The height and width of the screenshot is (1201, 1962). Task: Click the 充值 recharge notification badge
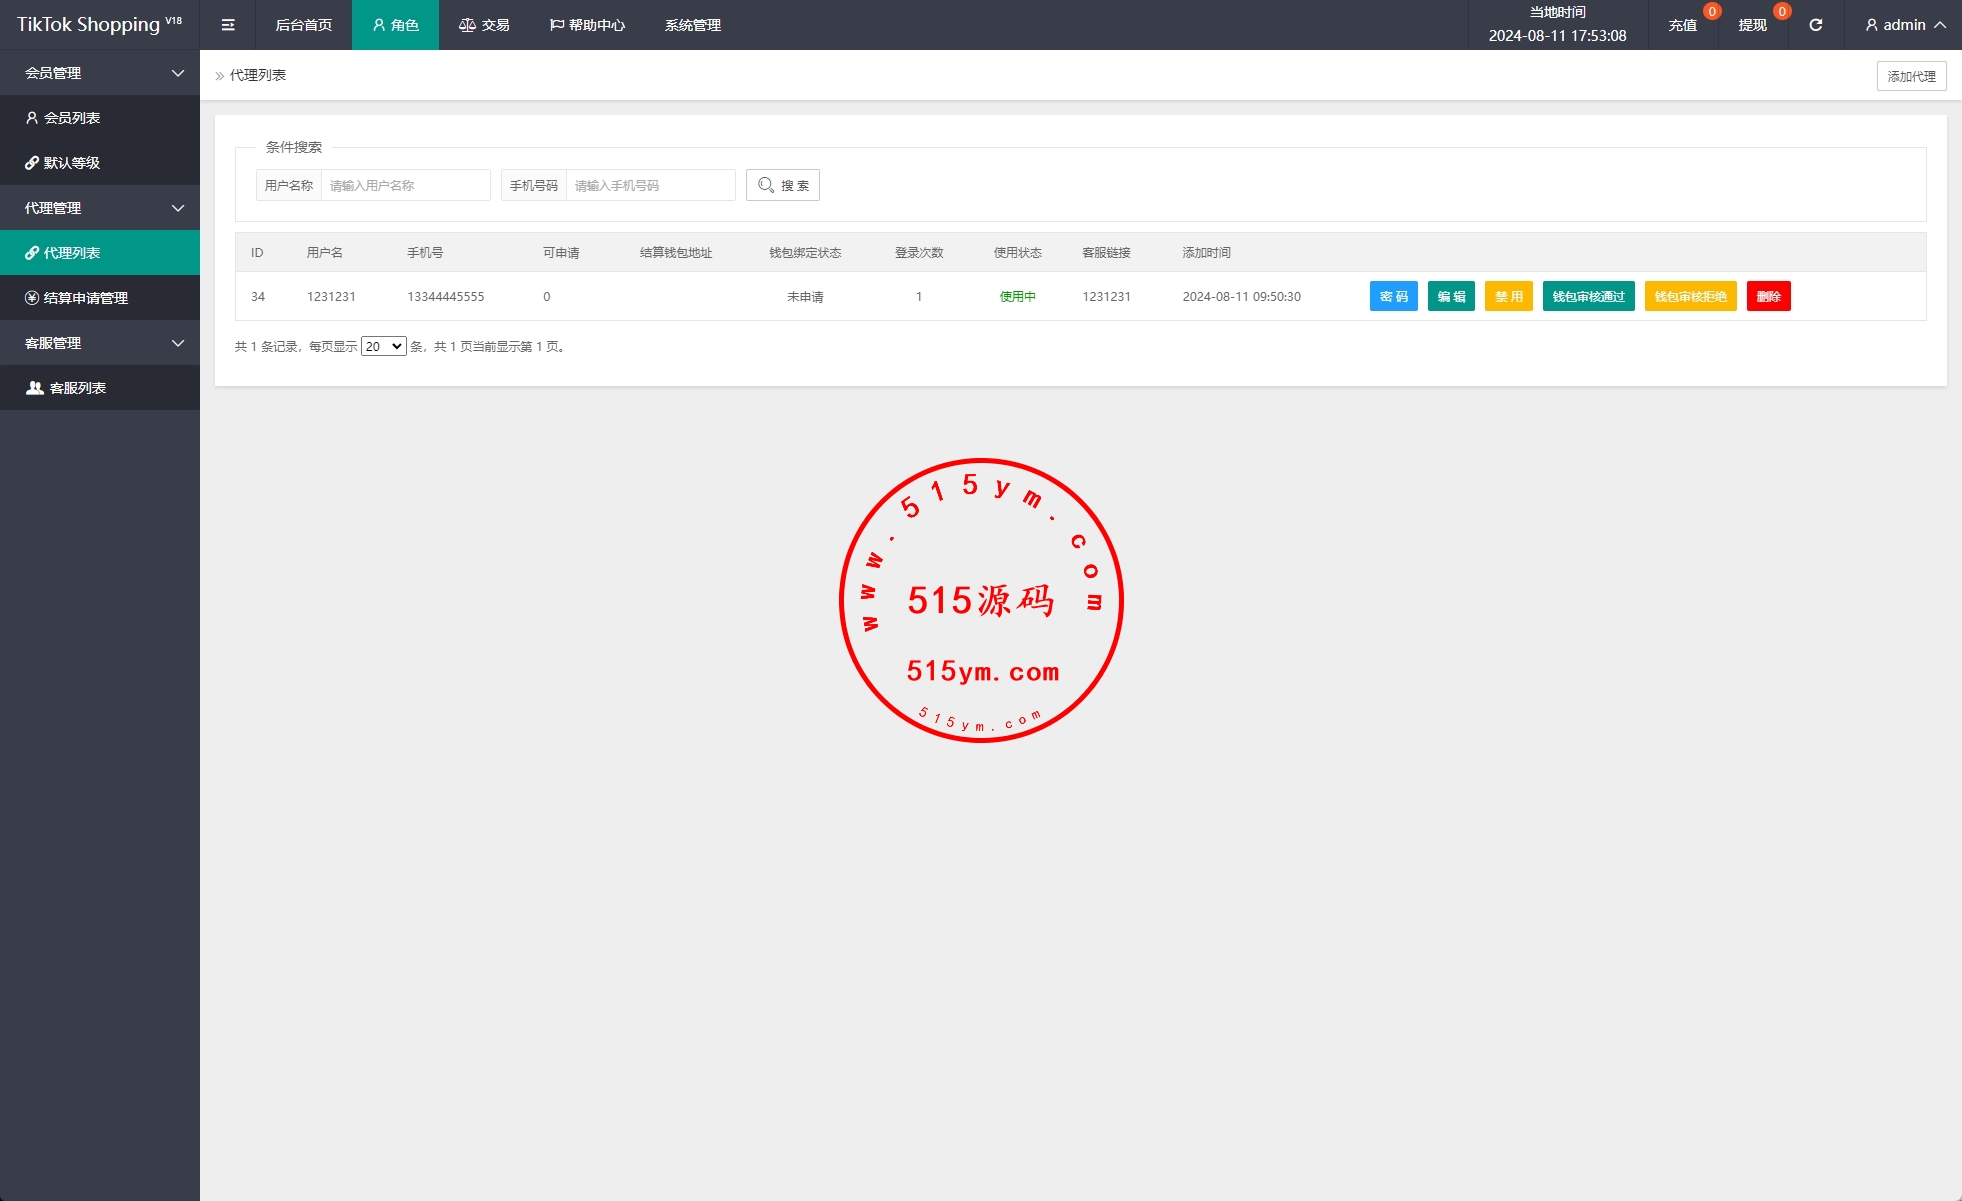click(x=1711, y=12)
